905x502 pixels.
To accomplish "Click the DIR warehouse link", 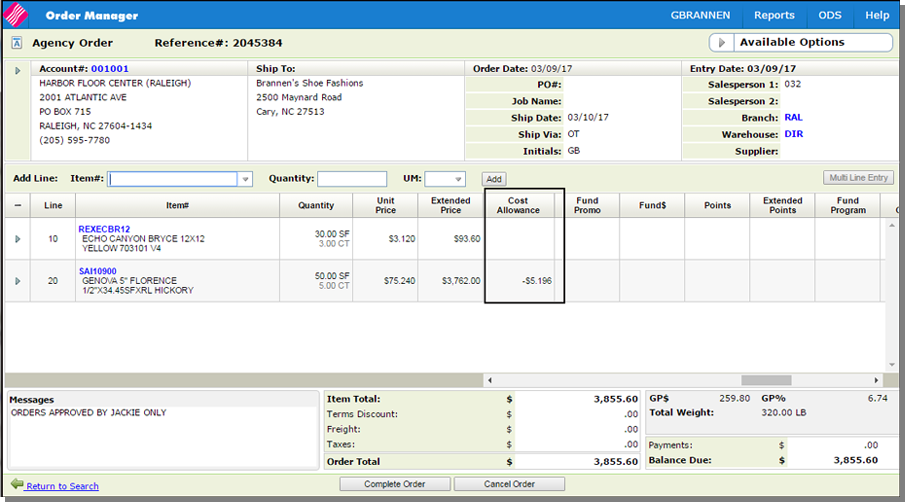I will point(794,134).
